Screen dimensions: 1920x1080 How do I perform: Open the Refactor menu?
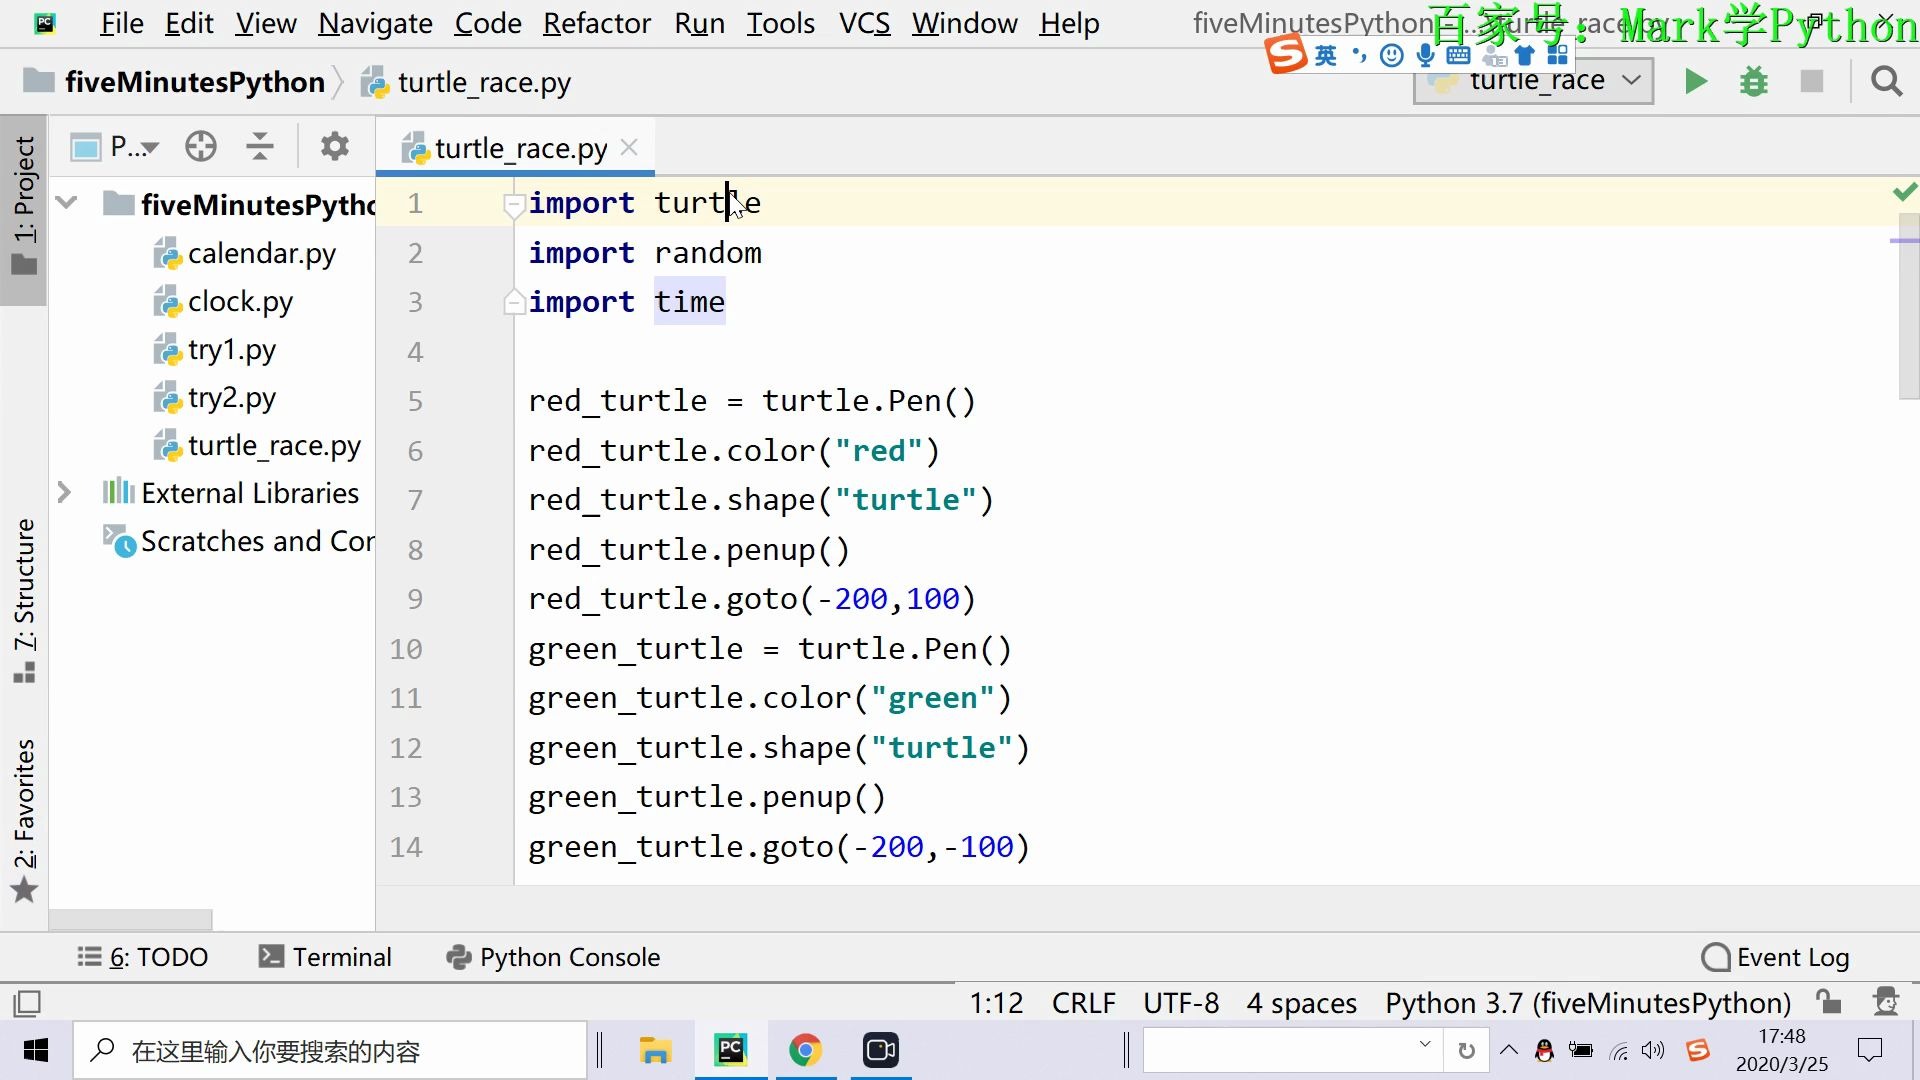596,23
